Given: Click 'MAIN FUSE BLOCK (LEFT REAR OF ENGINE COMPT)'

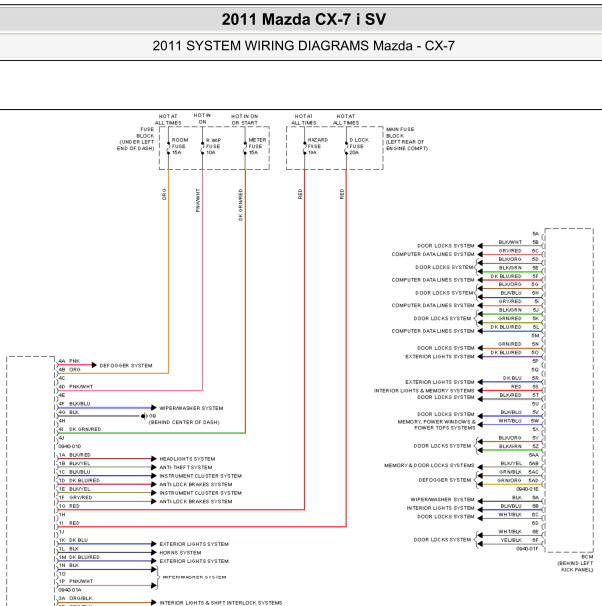Looking at the screenshot, I should pos(407,139).
